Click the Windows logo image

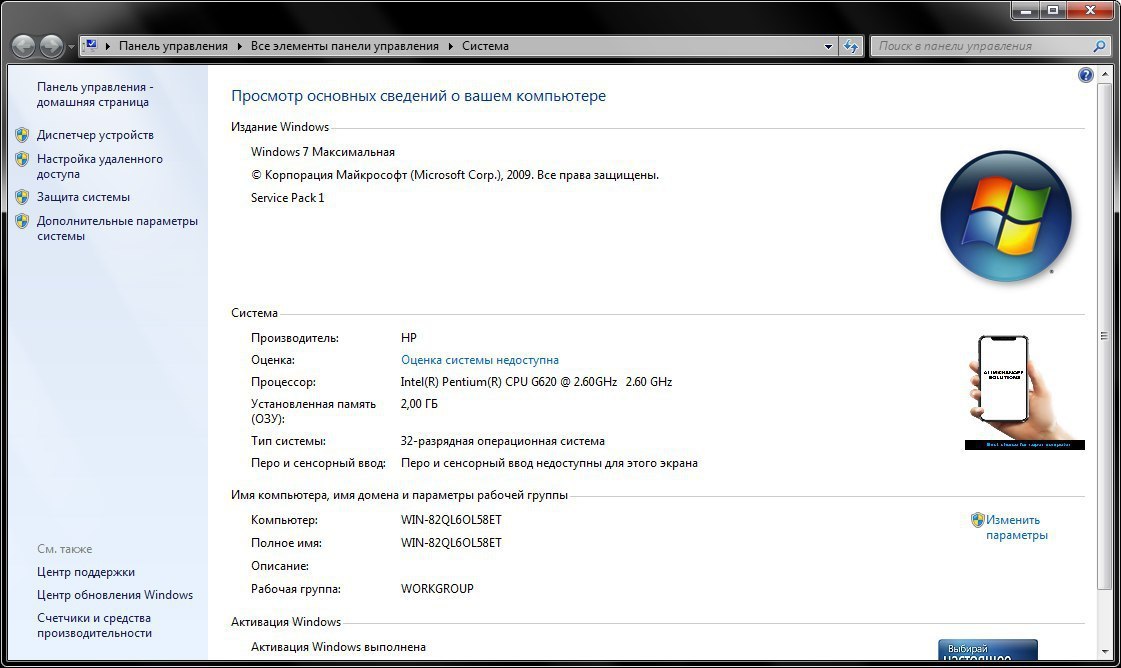pyautogui.click(x=1006, y=216)
